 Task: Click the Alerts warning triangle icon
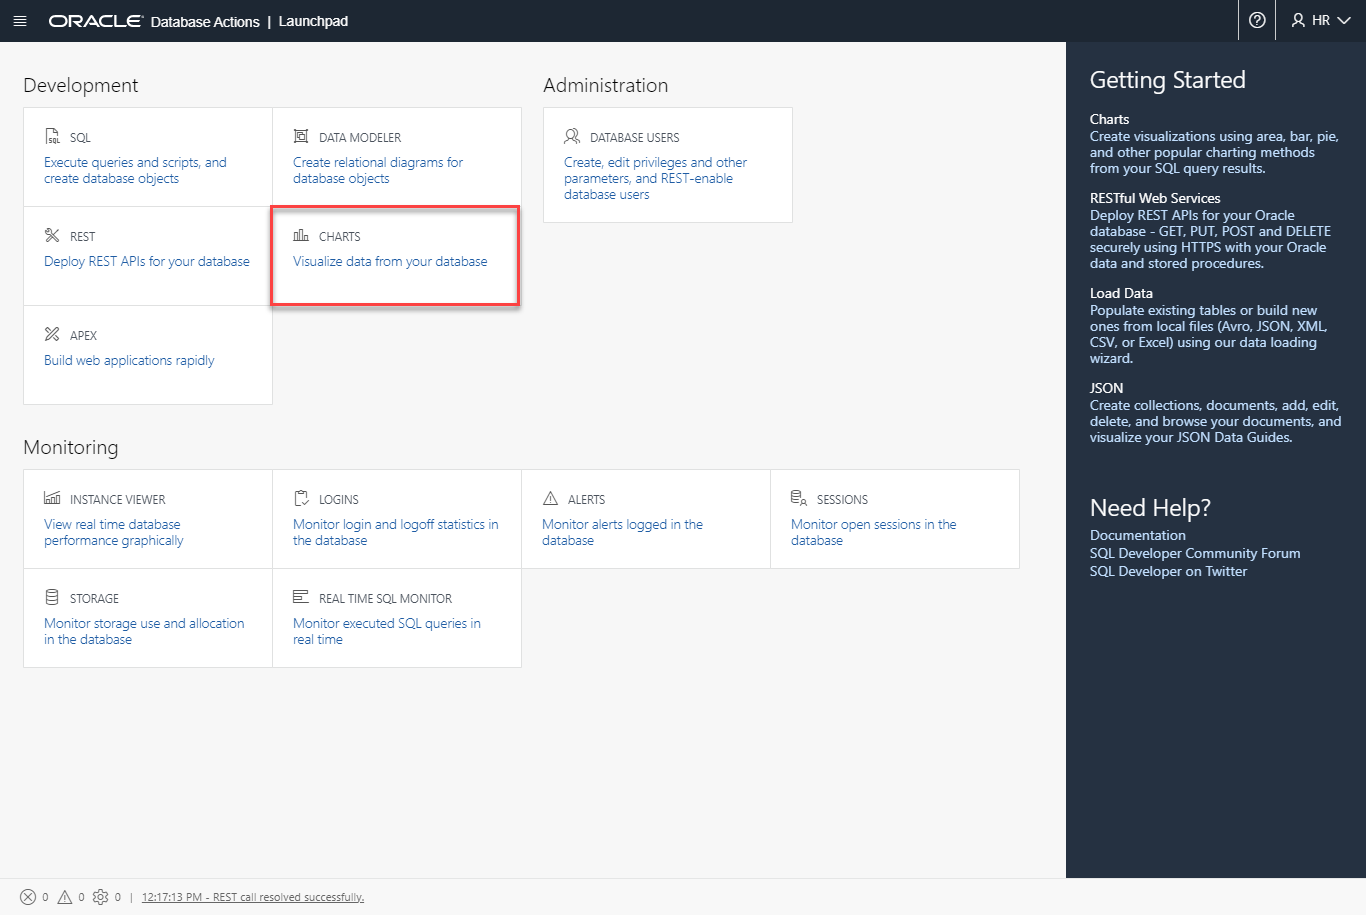click(550, 498)
